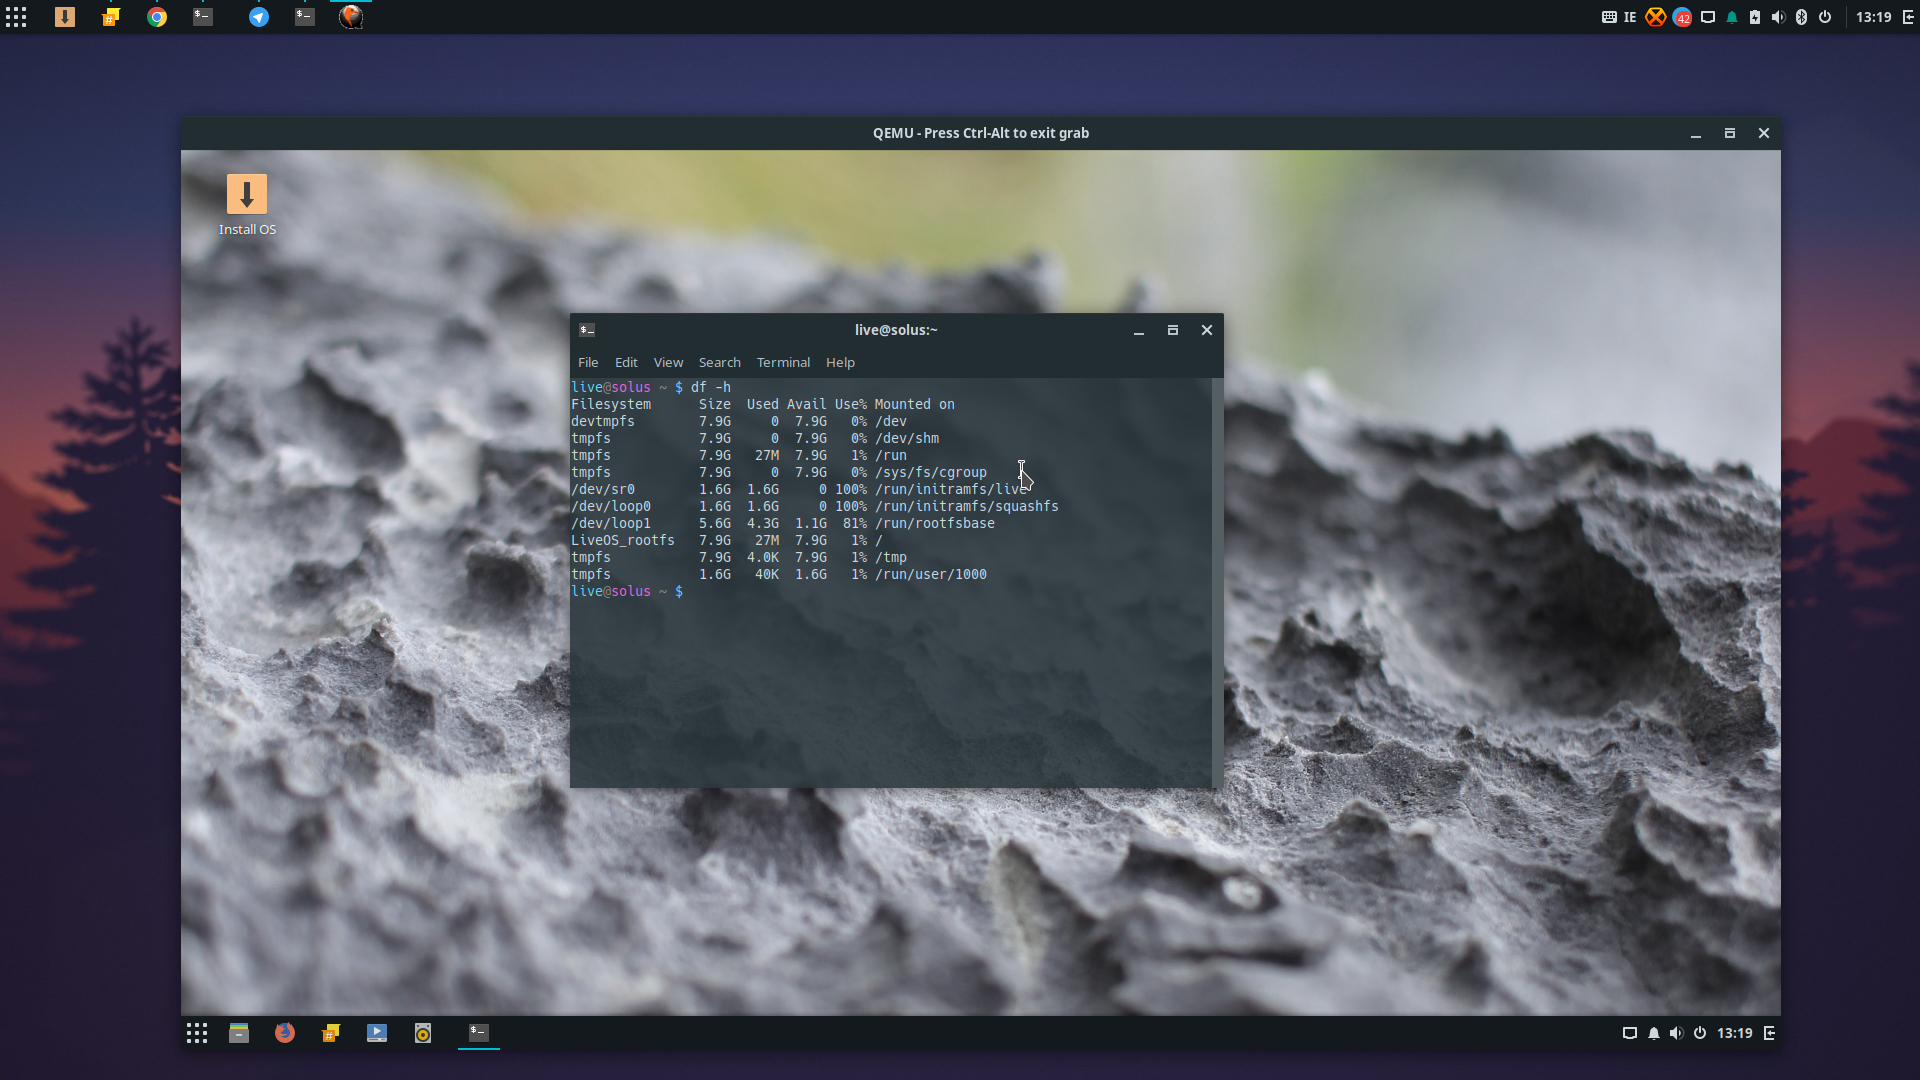The height and width of the screenshot is (1080, 1920).
Task: Click '/dev/loop1' in the terminal output
Action: pyautogui.click(x=611, y=523)
